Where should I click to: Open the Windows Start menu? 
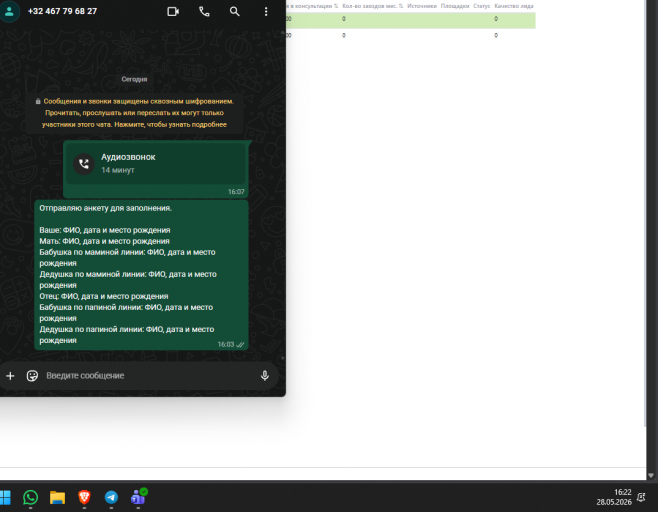pyautogui.click(x=5, y=498)
